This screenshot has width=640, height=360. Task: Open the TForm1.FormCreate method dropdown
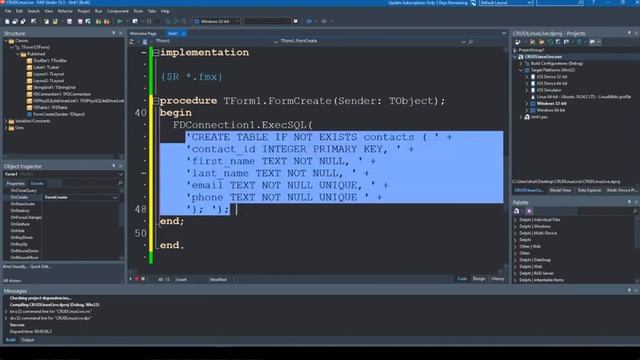463,42
